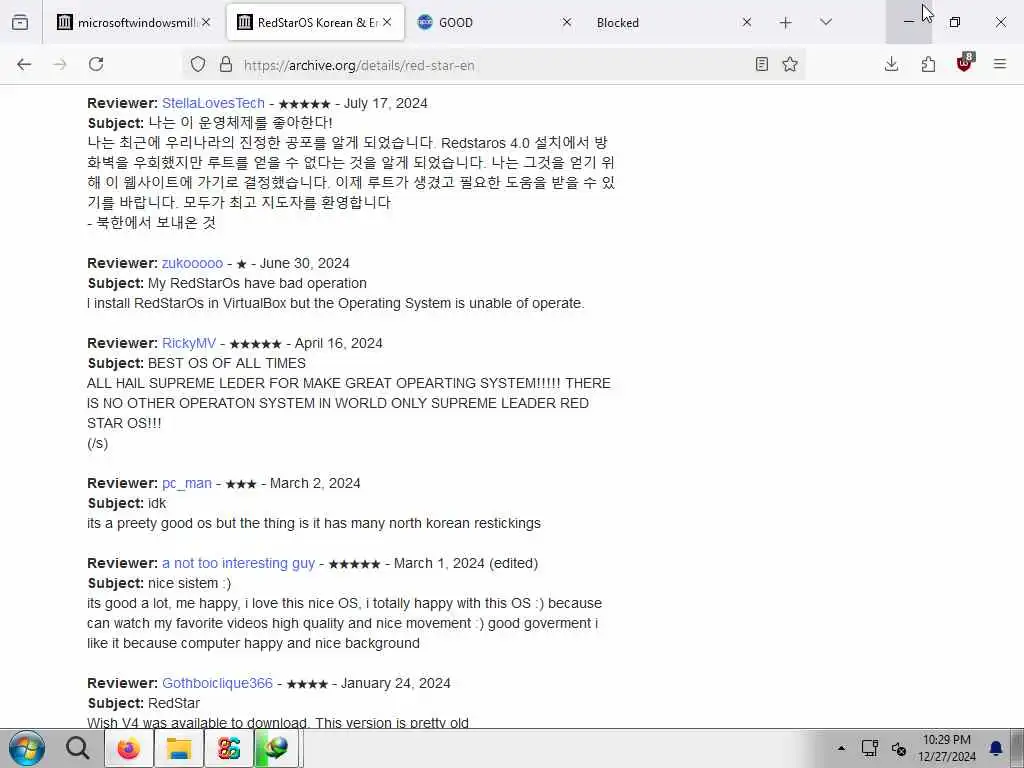Open File Explorer from taskbar

coord(178,748)
